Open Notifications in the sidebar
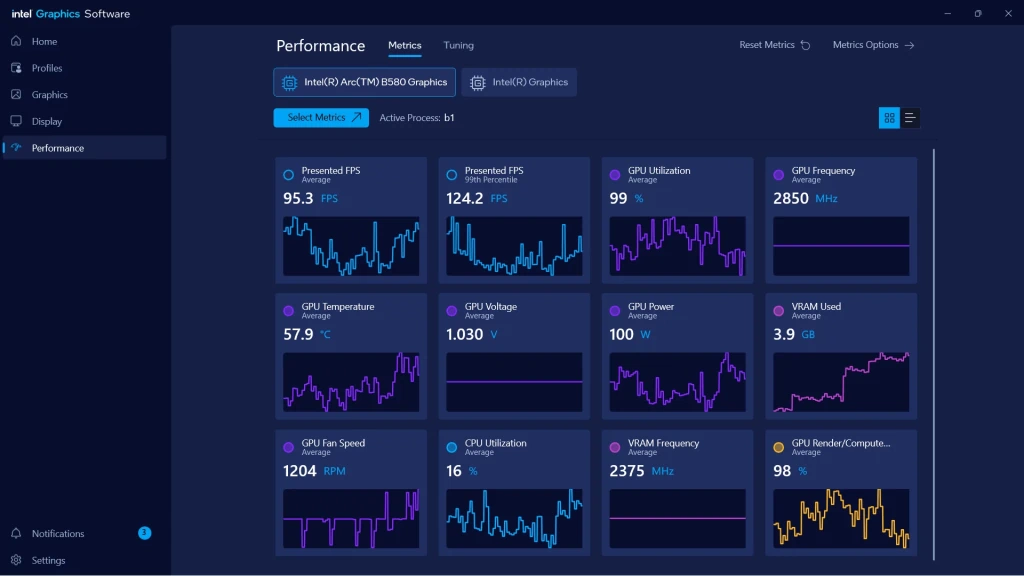The height and width of the screenshot is (576, 1024). pos(84,534)
